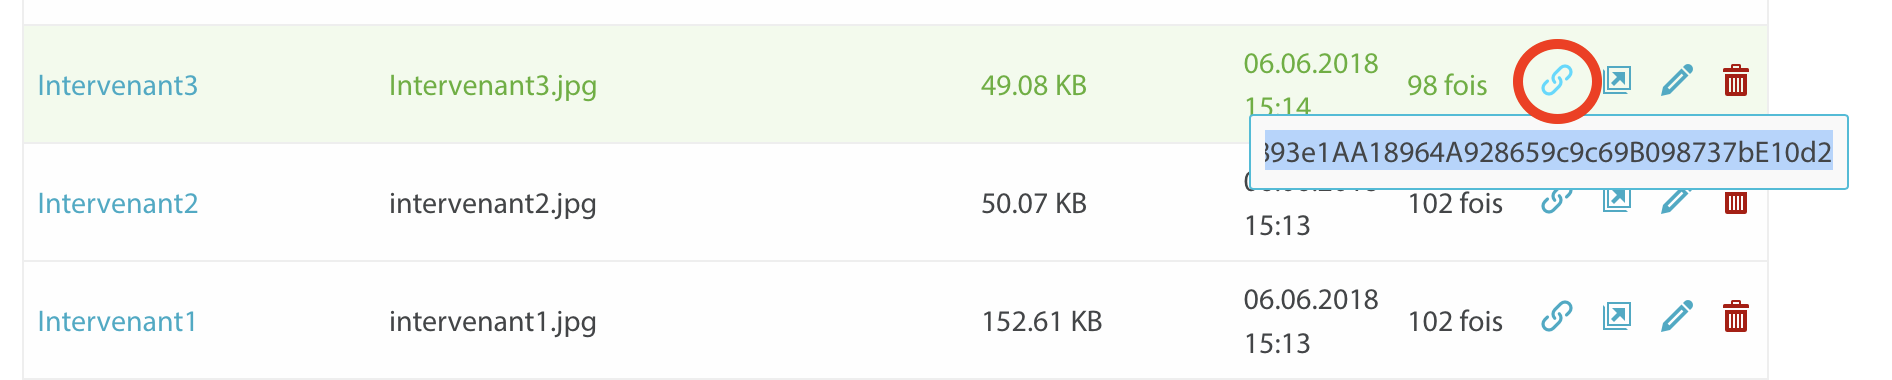The image size is (1892, 380).
Task: Open the Intervenant3 title link
Action: [118, 86]
